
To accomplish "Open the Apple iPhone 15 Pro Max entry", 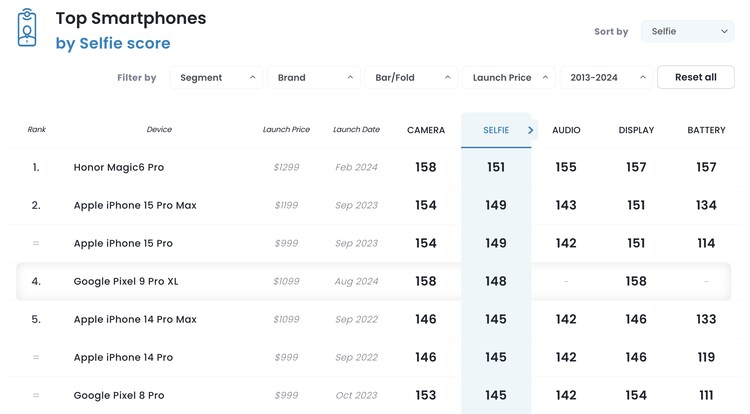I will [135, 206].
